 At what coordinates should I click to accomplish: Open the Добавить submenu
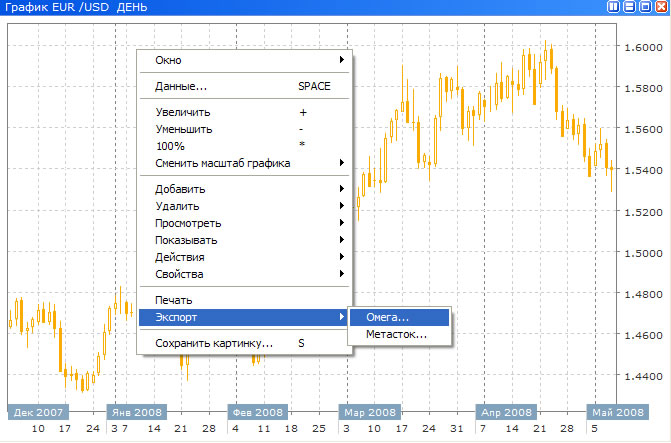pyautogui.click(x=246, y=189)
